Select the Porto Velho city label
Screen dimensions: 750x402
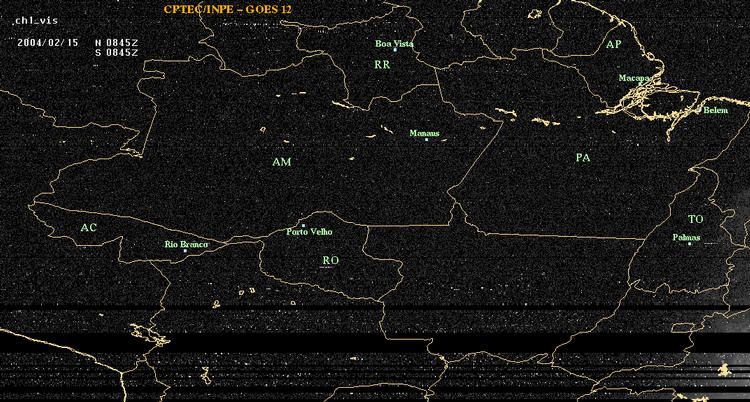309,232
